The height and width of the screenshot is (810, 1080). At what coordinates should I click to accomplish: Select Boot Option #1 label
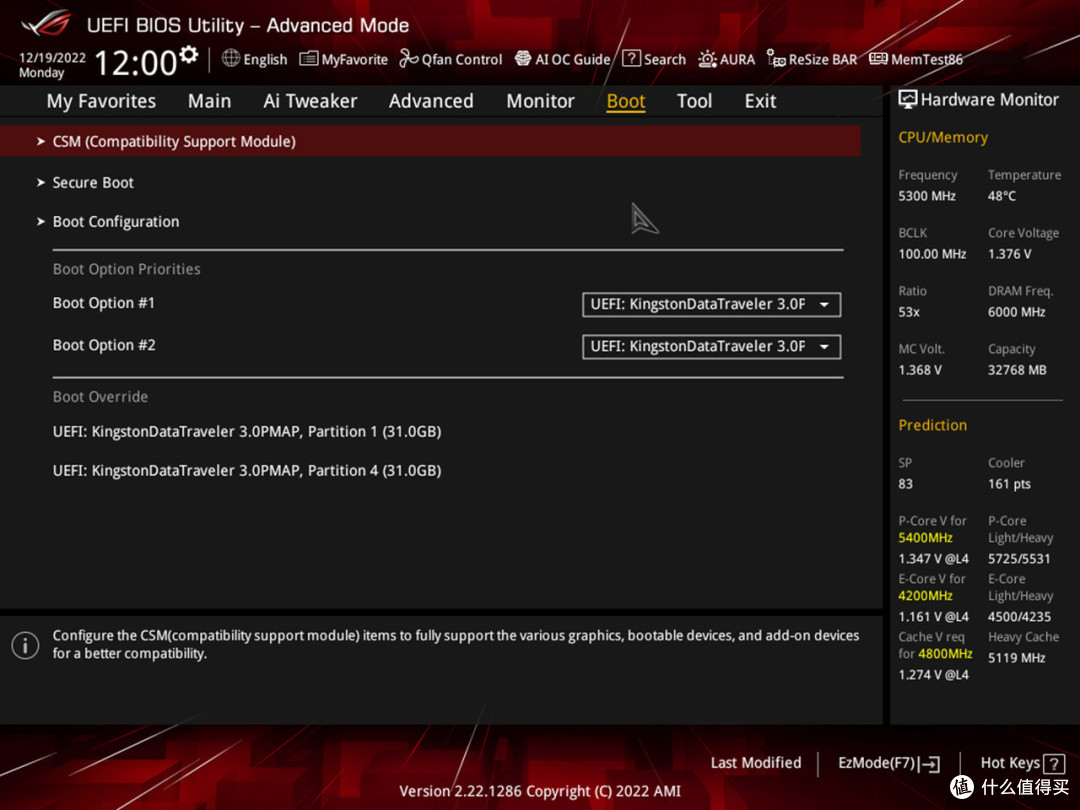pos(104,303)
